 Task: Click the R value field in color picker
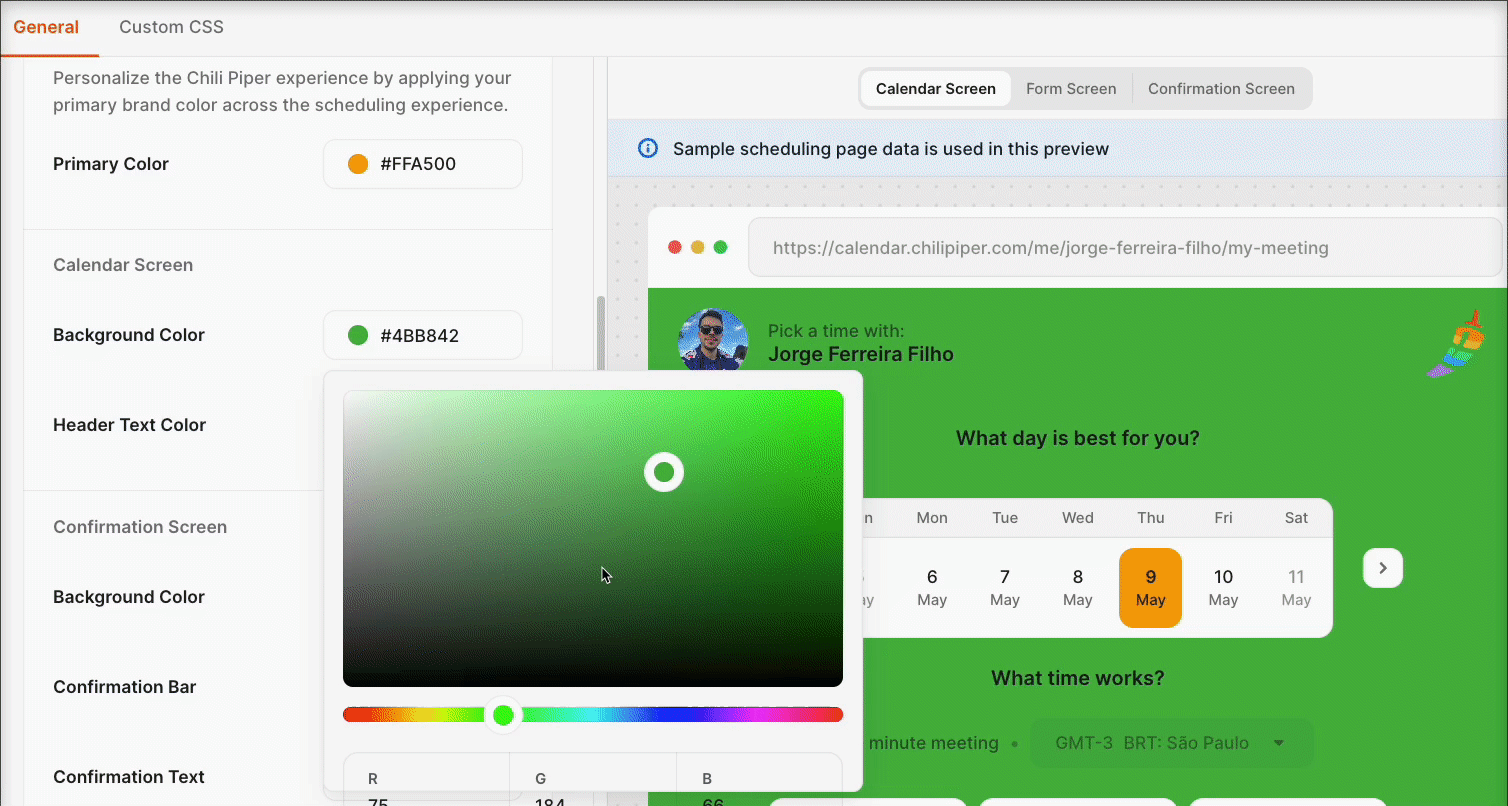(x=426, y=780)
